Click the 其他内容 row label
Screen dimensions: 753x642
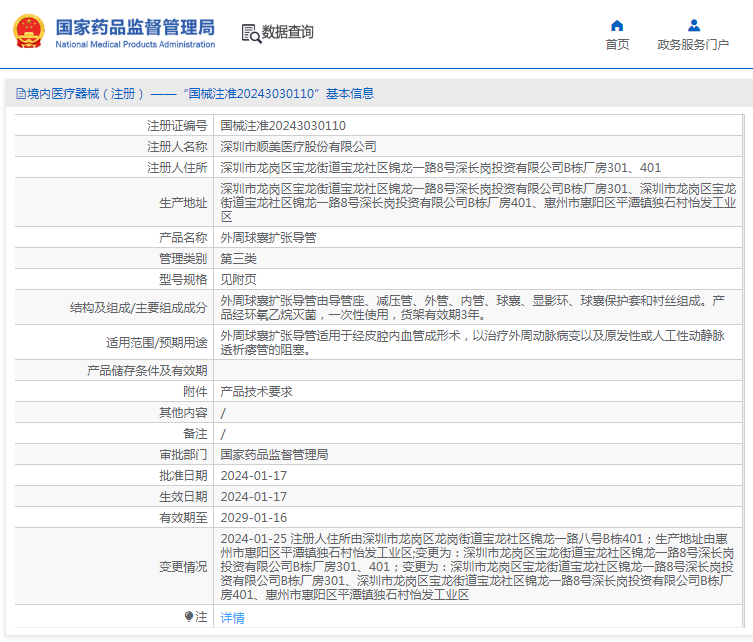[x=183, y=413]
